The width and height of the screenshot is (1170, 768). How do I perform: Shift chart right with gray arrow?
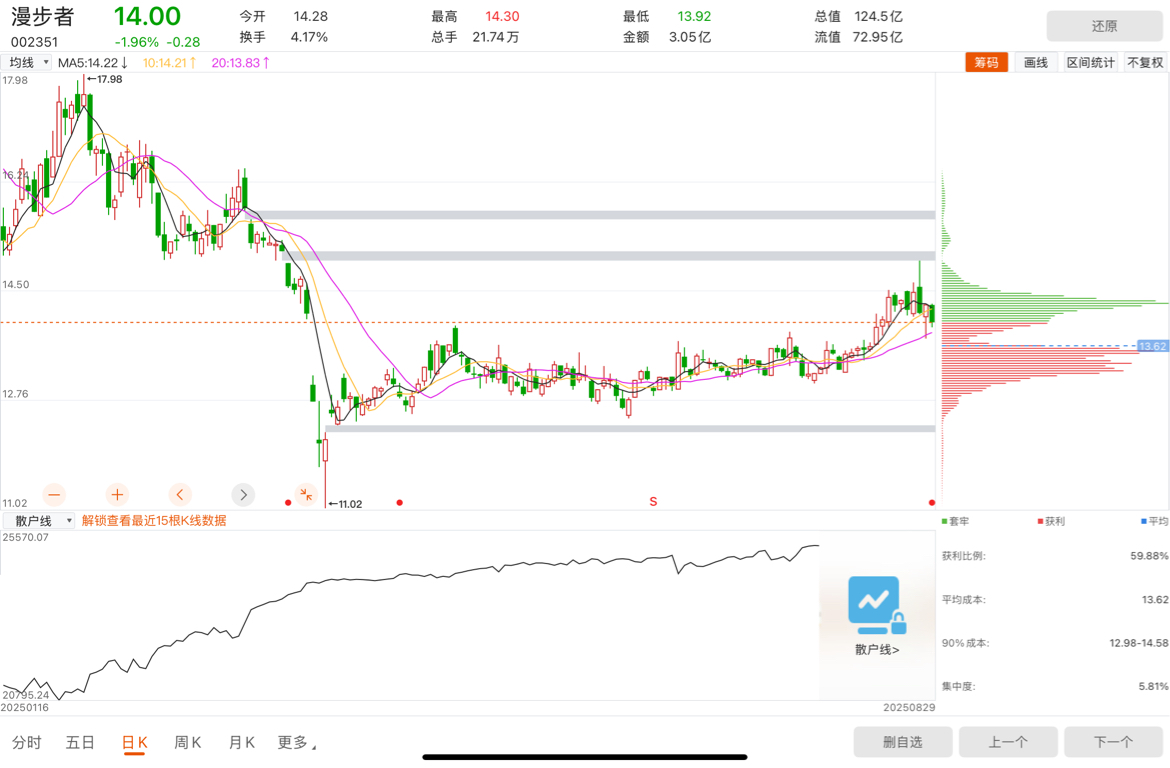point(243,494)
